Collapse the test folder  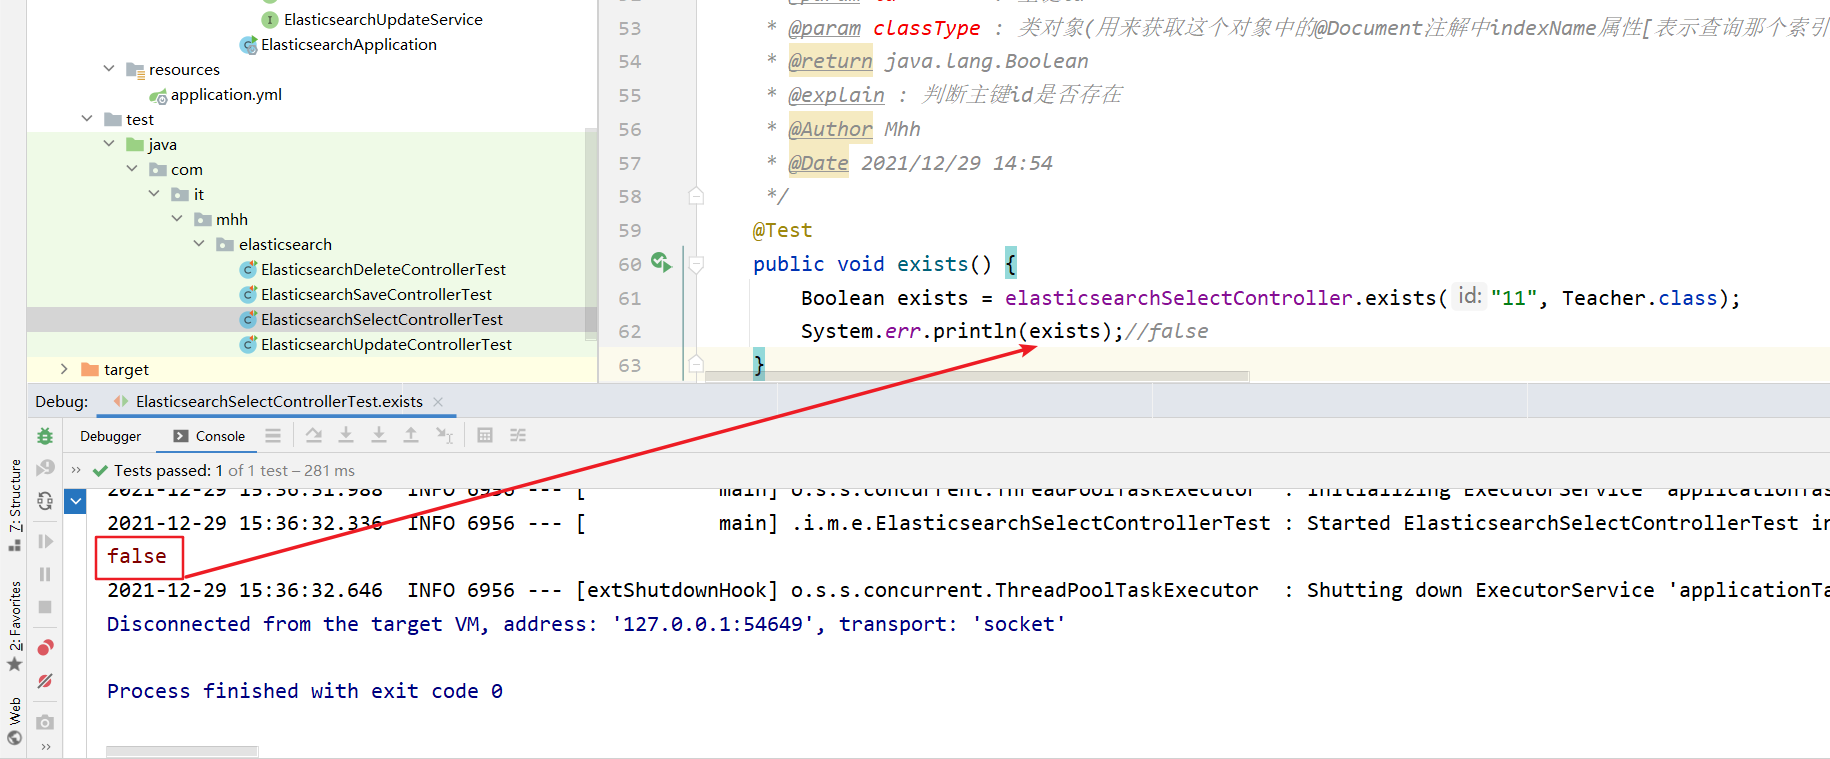click(x=87, y=119)
